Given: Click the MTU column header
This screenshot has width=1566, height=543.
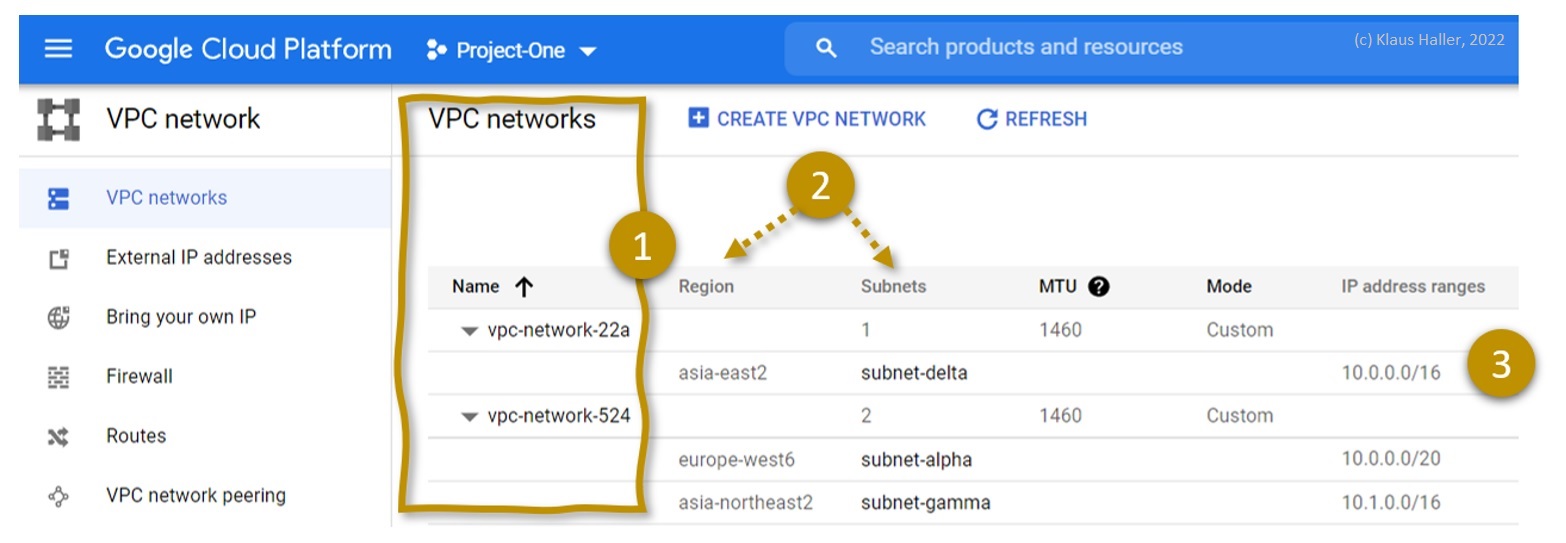Looking at the screenshot, I should pyautogui.click(x=1058, y=286).
